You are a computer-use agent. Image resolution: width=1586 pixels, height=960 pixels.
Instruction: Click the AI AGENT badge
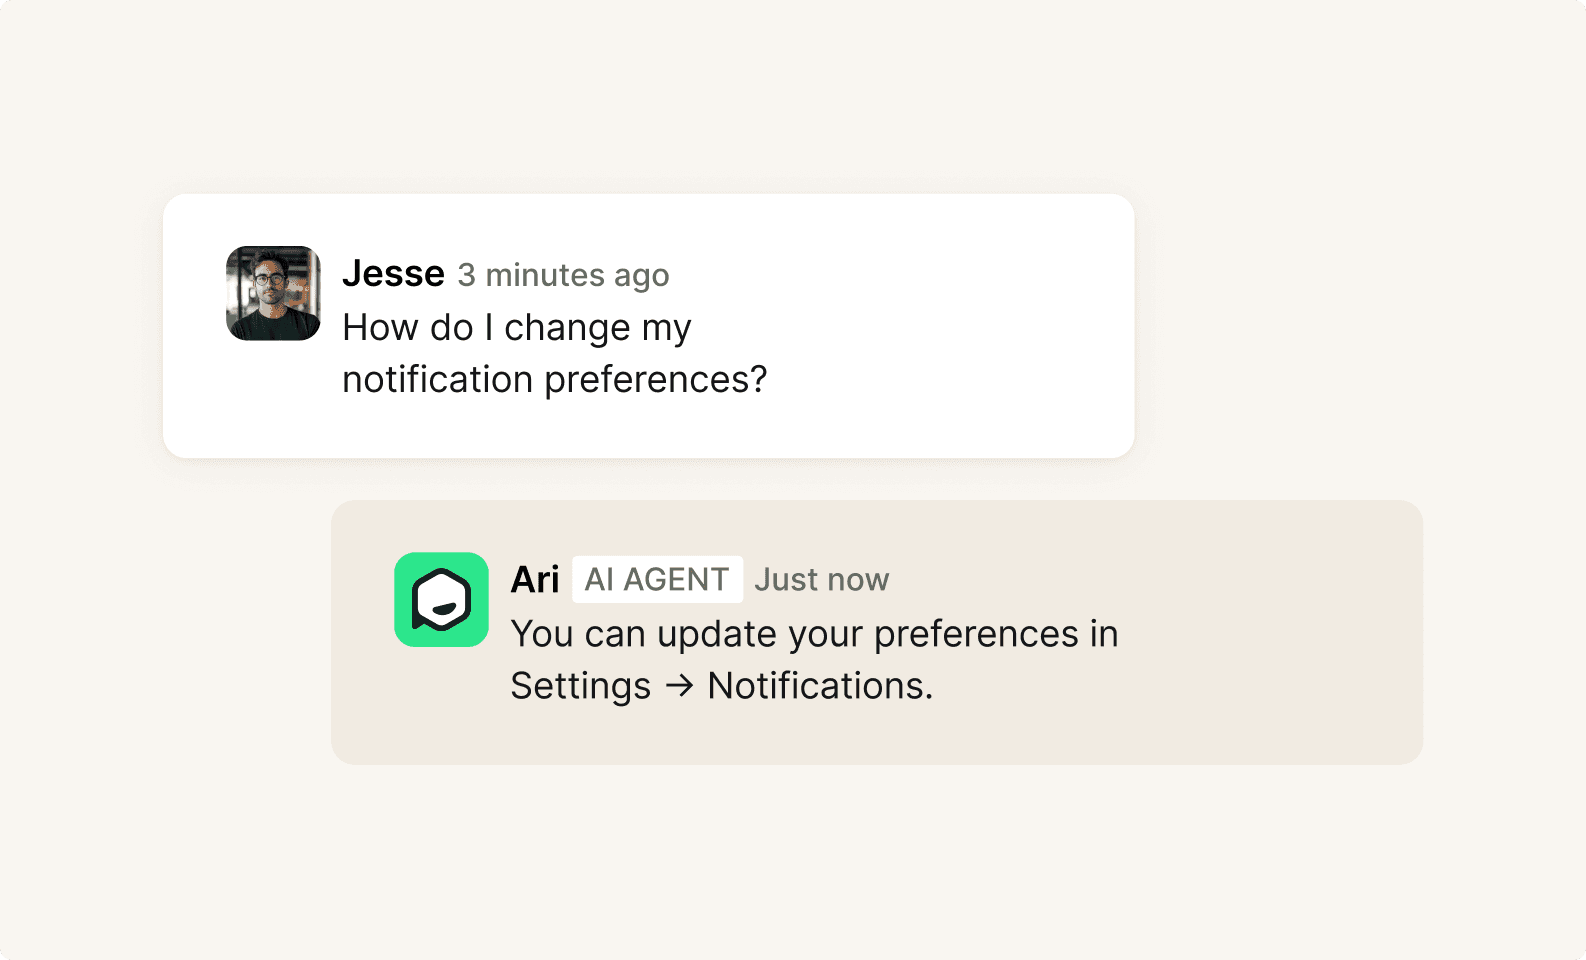[x=657, y=579]
